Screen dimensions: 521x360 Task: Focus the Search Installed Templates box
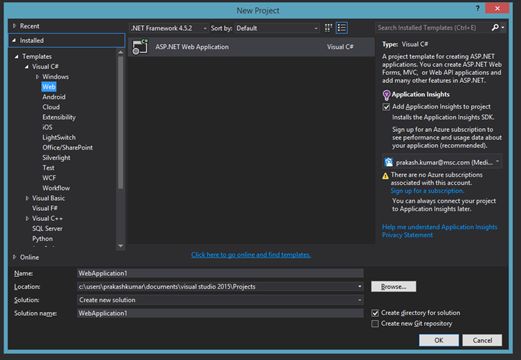[x=433, y=28]
